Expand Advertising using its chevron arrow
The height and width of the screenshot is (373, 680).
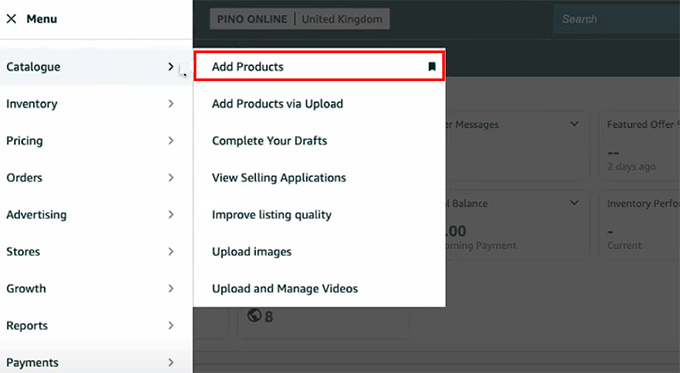(171, 215)
